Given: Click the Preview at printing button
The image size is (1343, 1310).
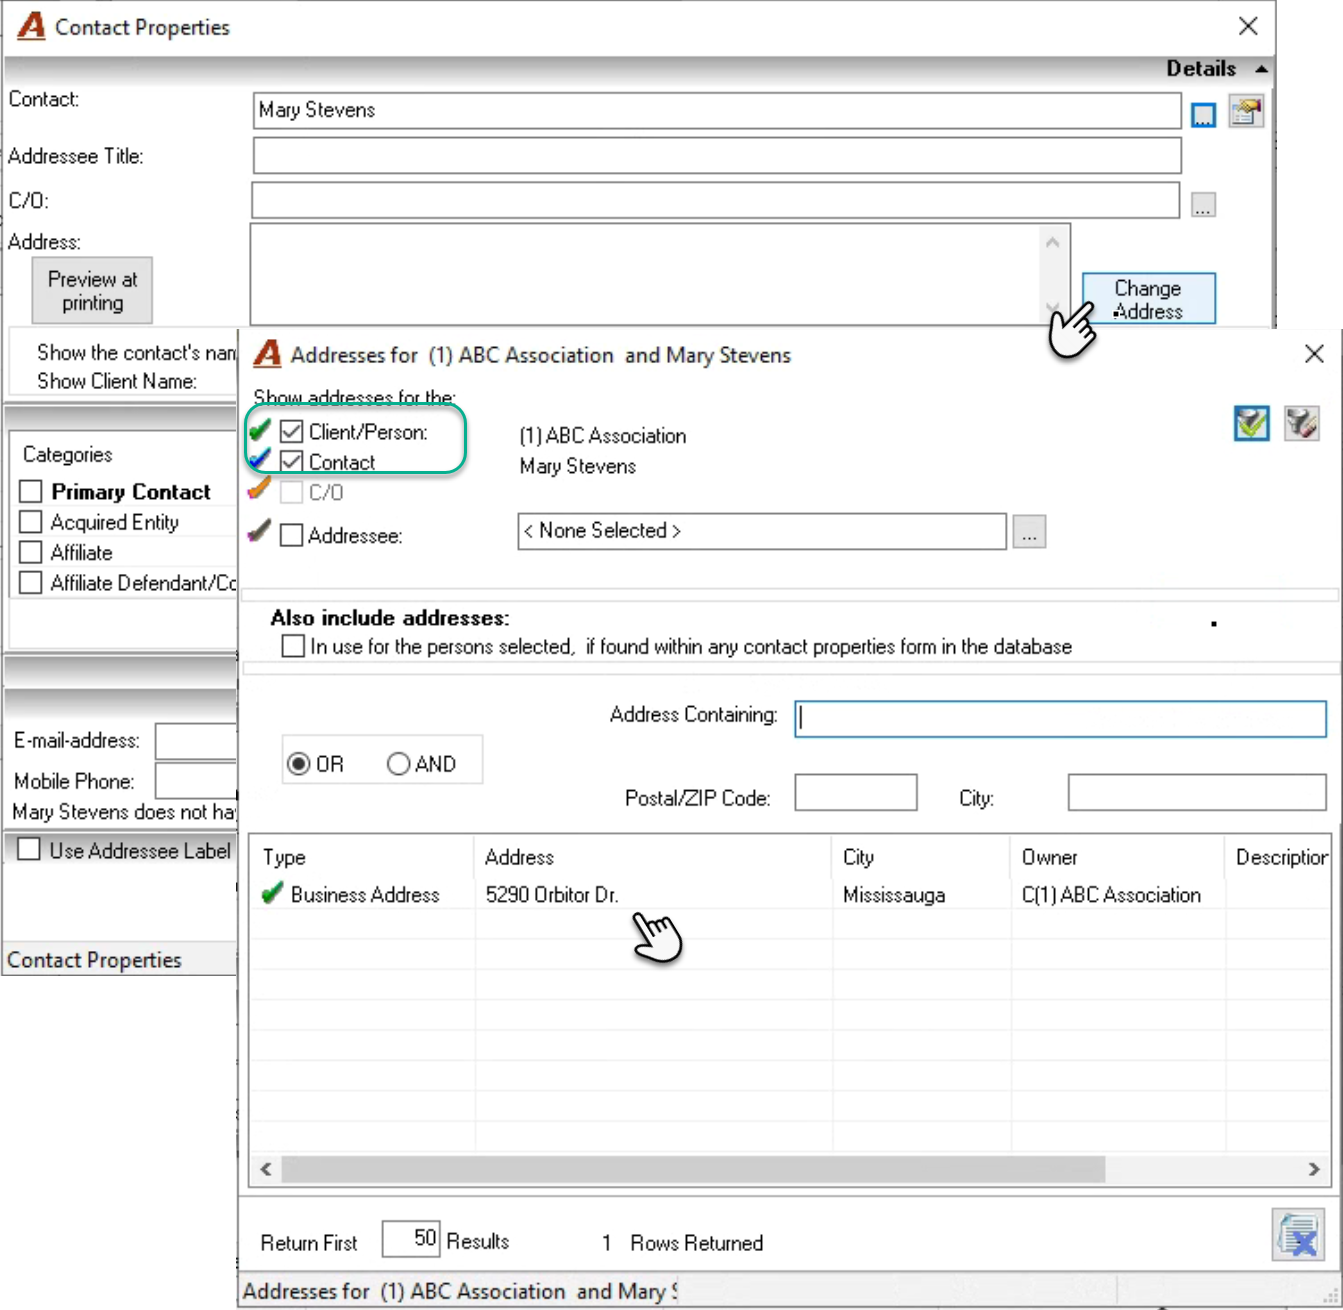Looking at the screenshot, I should (x=92, y=291).
